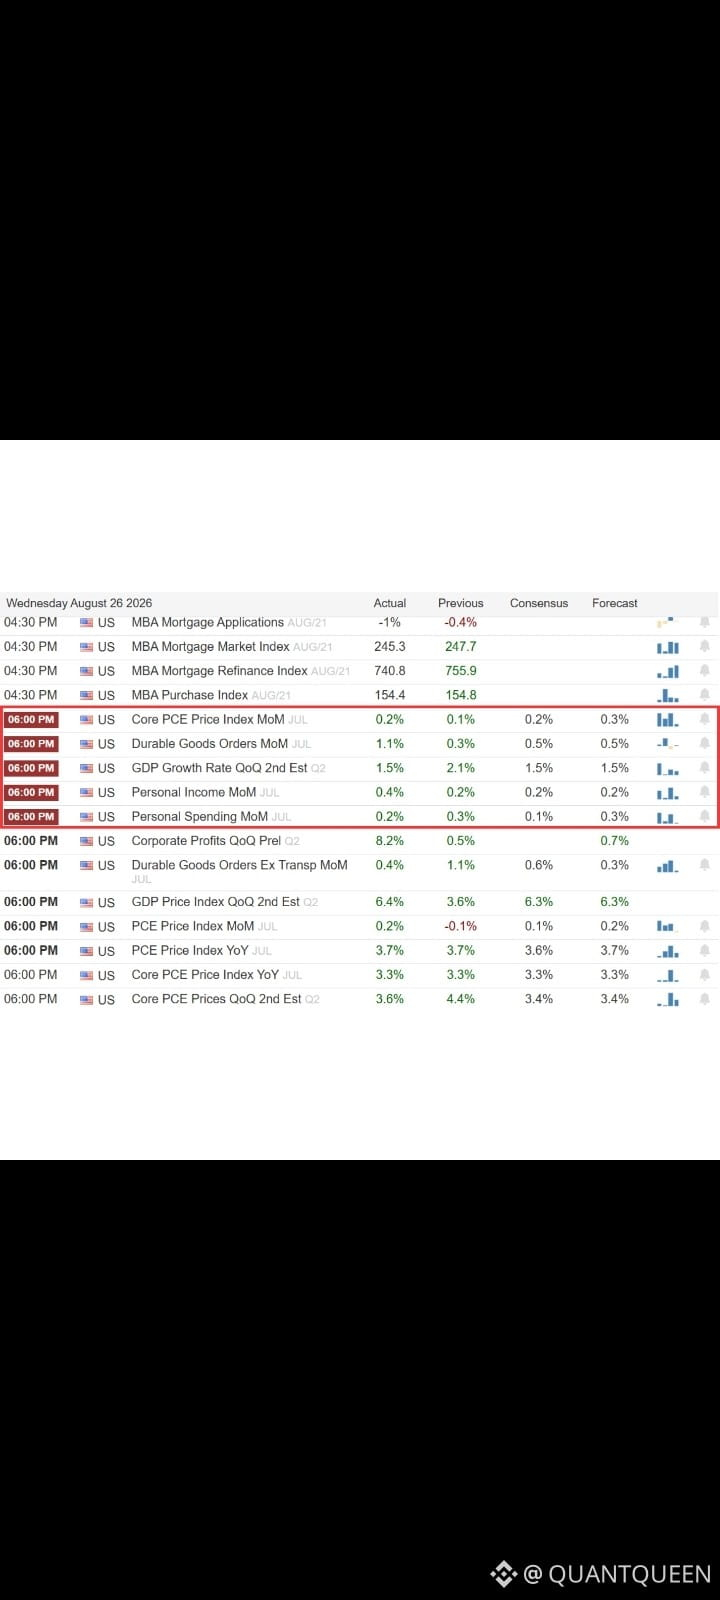
Task: Open MBA Mortgage Refinance Index event
Action: [x=219, y=671]
